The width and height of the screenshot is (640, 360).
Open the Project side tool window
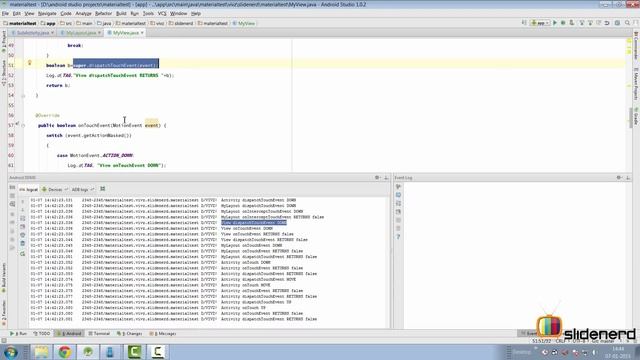[x=4, y=41]
